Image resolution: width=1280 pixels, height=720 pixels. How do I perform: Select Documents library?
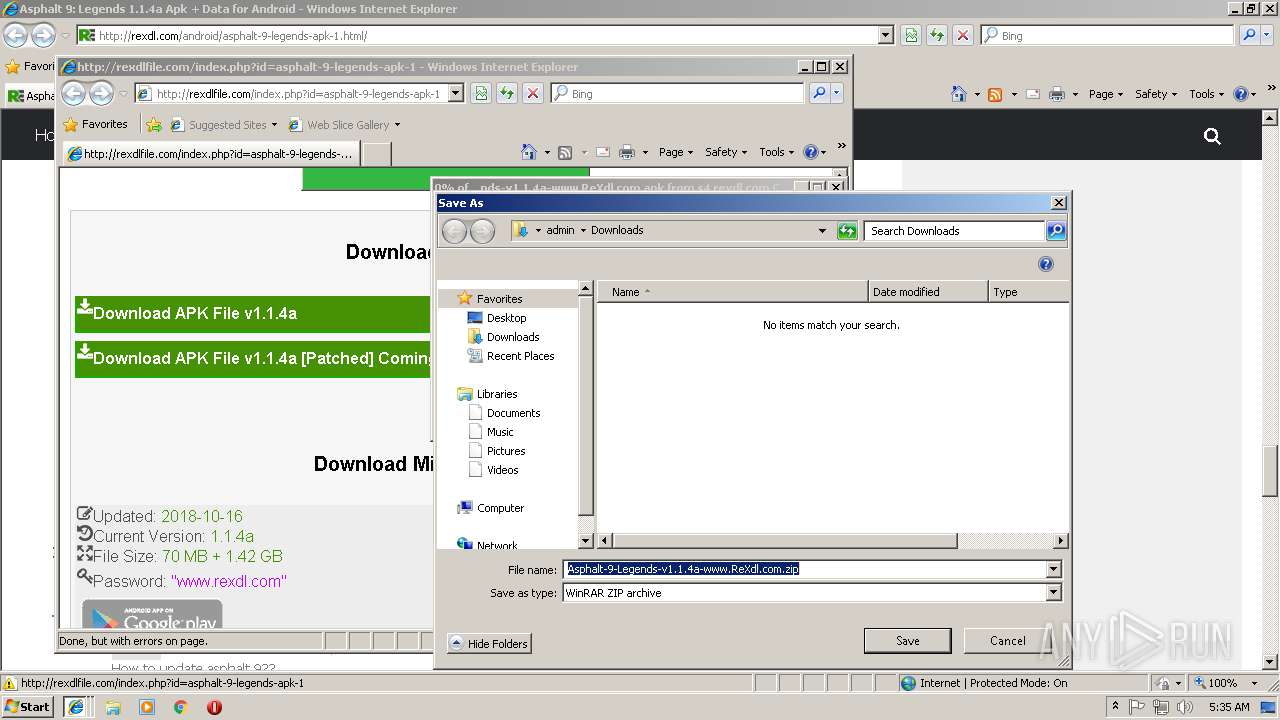coord(513,413)
